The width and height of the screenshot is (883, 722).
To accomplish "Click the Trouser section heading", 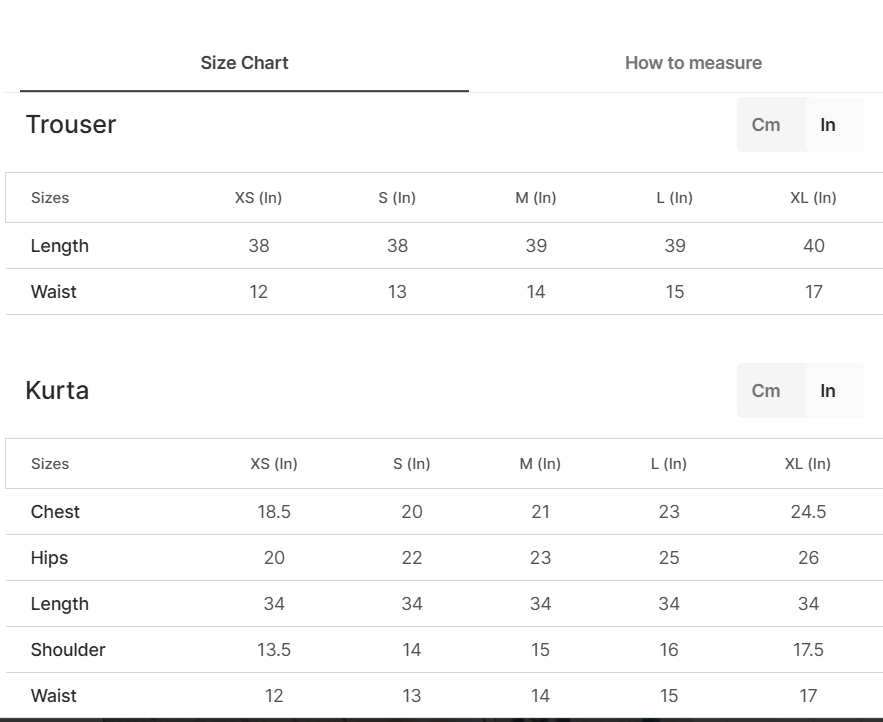I will pos(71,125).
